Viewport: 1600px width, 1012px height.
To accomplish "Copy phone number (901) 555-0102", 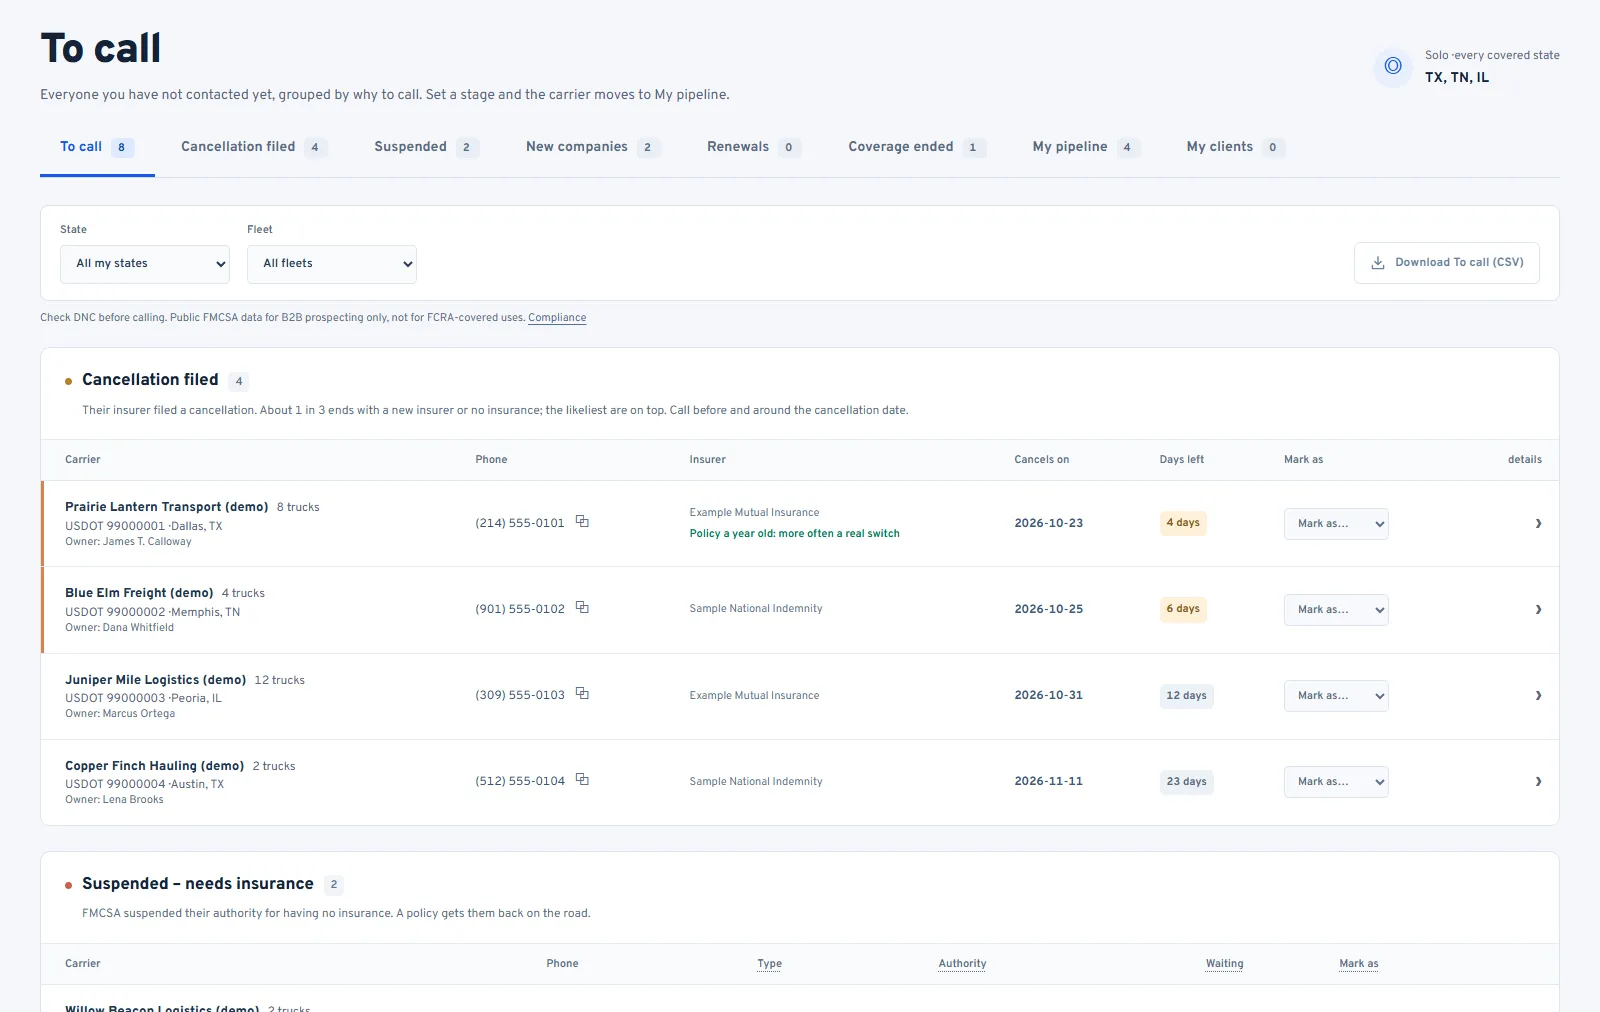I will click(x=582, y=608).
